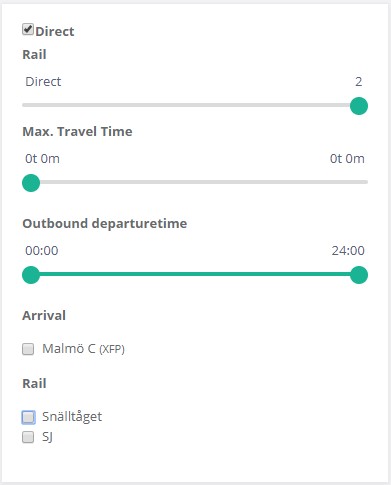Click the Outbound departuretime start handle
Image resolution: width=391 pixels, height=485 pixels.
point(31,275)
